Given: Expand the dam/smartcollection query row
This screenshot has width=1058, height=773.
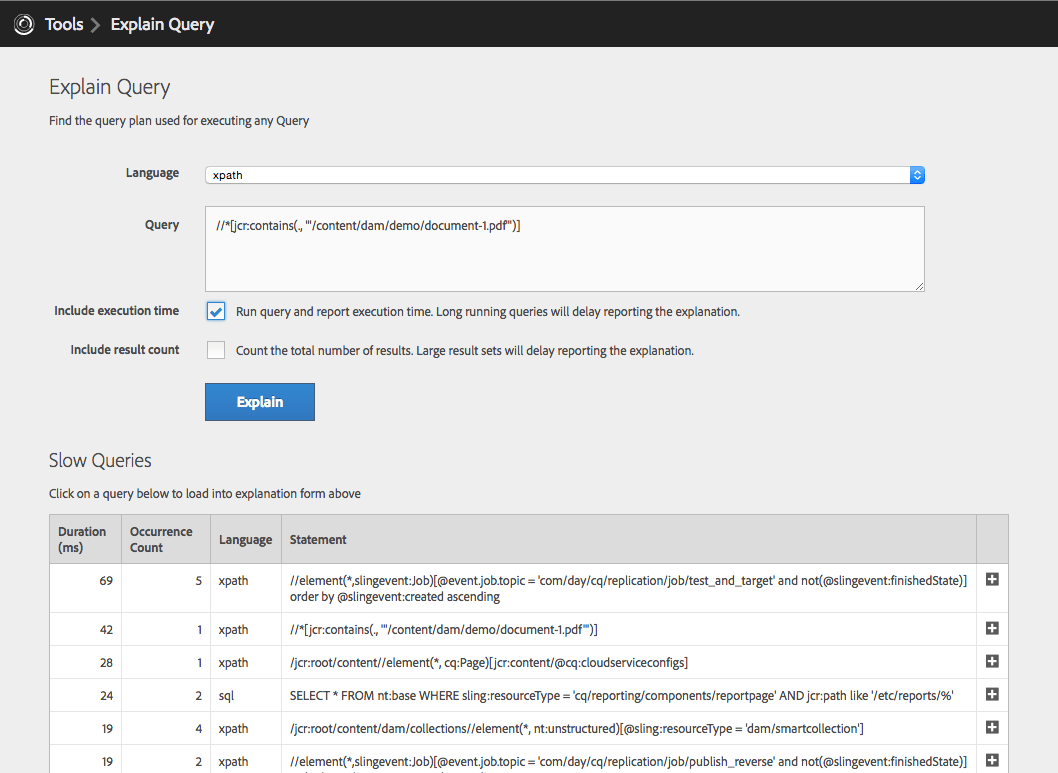Looking at the screenshot, I should tap(992, 728).
